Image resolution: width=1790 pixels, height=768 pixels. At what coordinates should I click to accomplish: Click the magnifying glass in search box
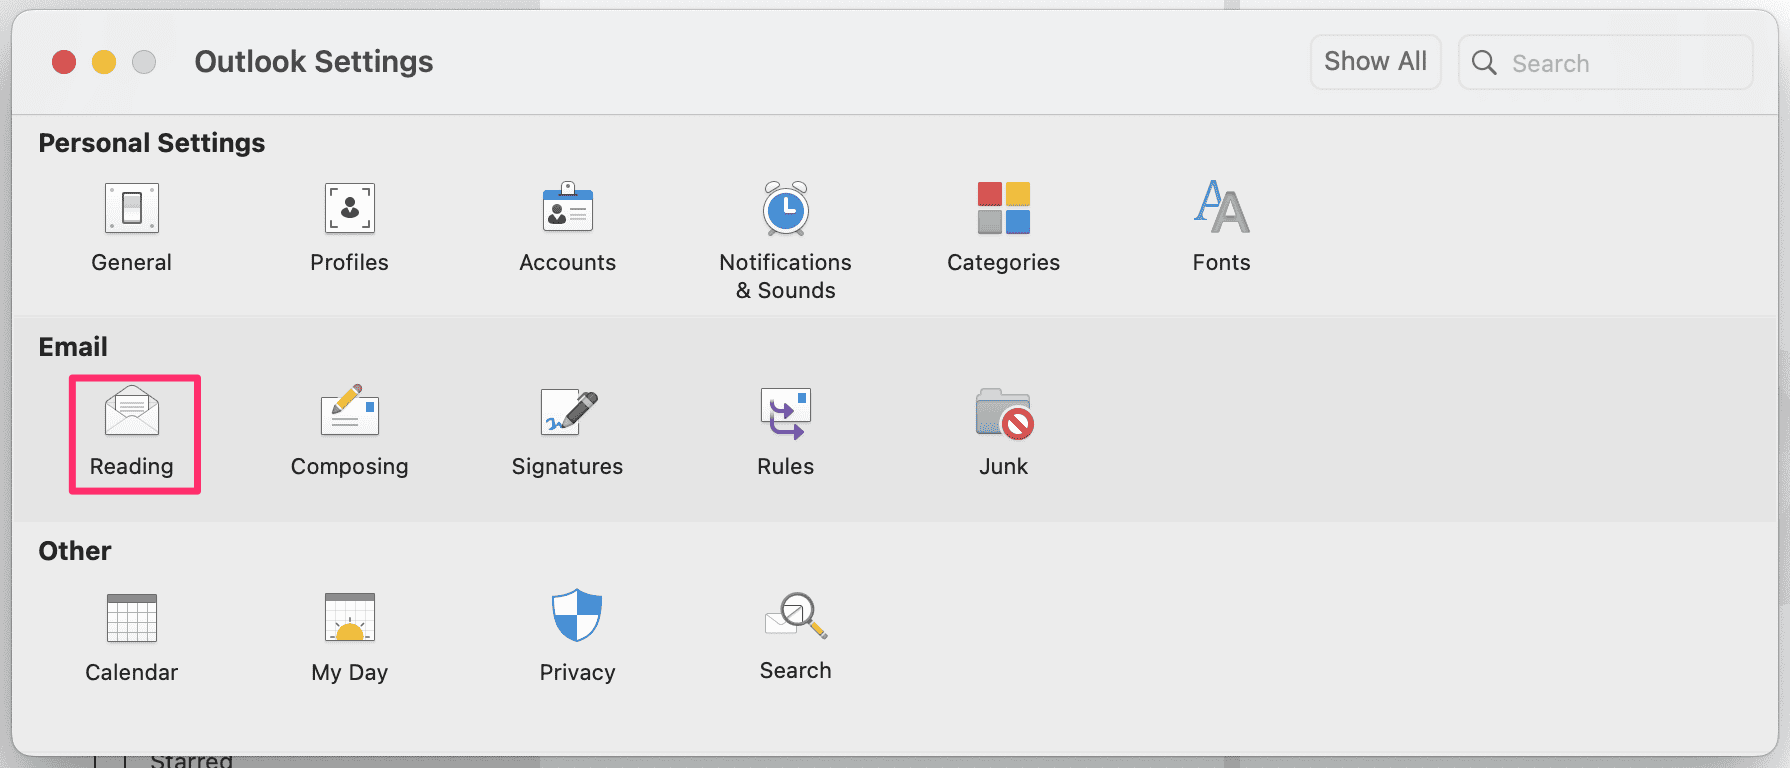pos(1484,63)
